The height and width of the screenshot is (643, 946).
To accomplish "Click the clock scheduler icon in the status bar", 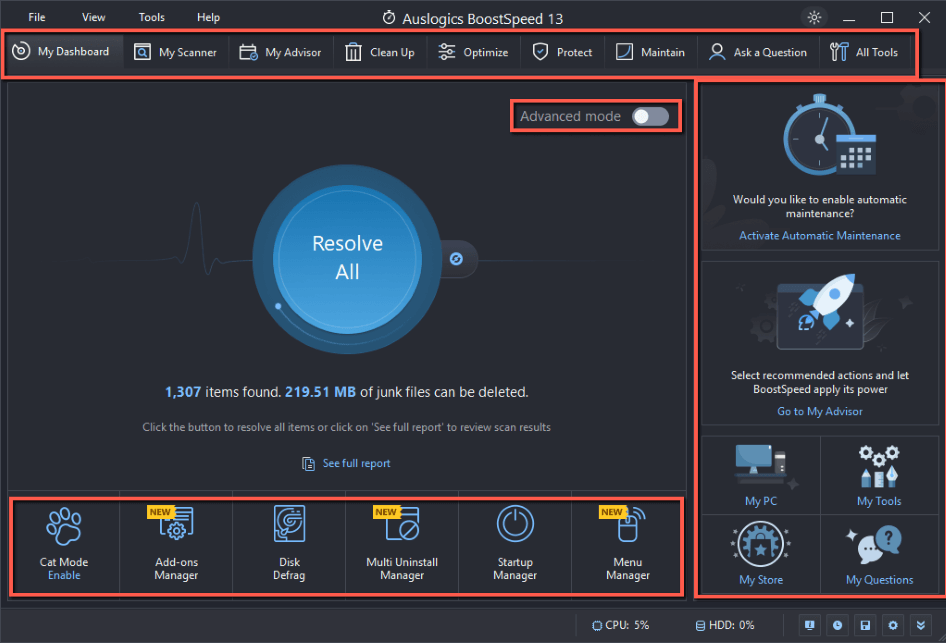I will pos(837,626).
